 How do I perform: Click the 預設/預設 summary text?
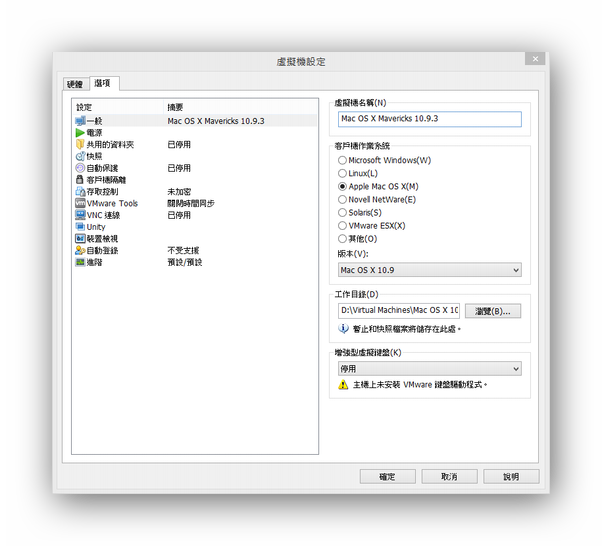coord(185,263)
